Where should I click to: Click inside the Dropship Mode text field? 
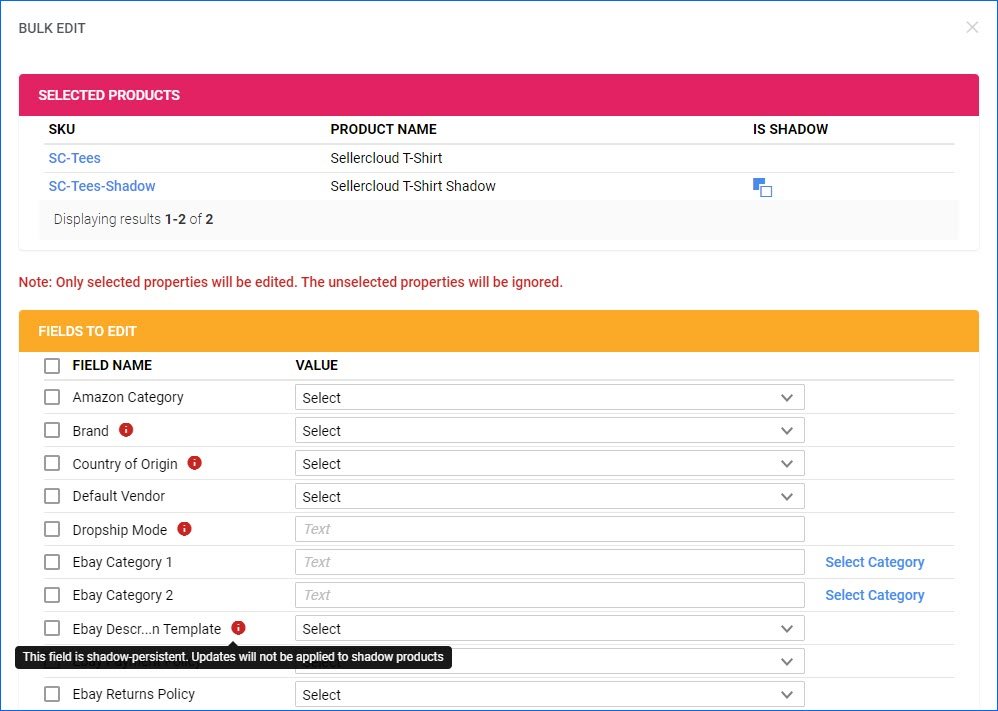pyautogui.click(x=548, y=529)
